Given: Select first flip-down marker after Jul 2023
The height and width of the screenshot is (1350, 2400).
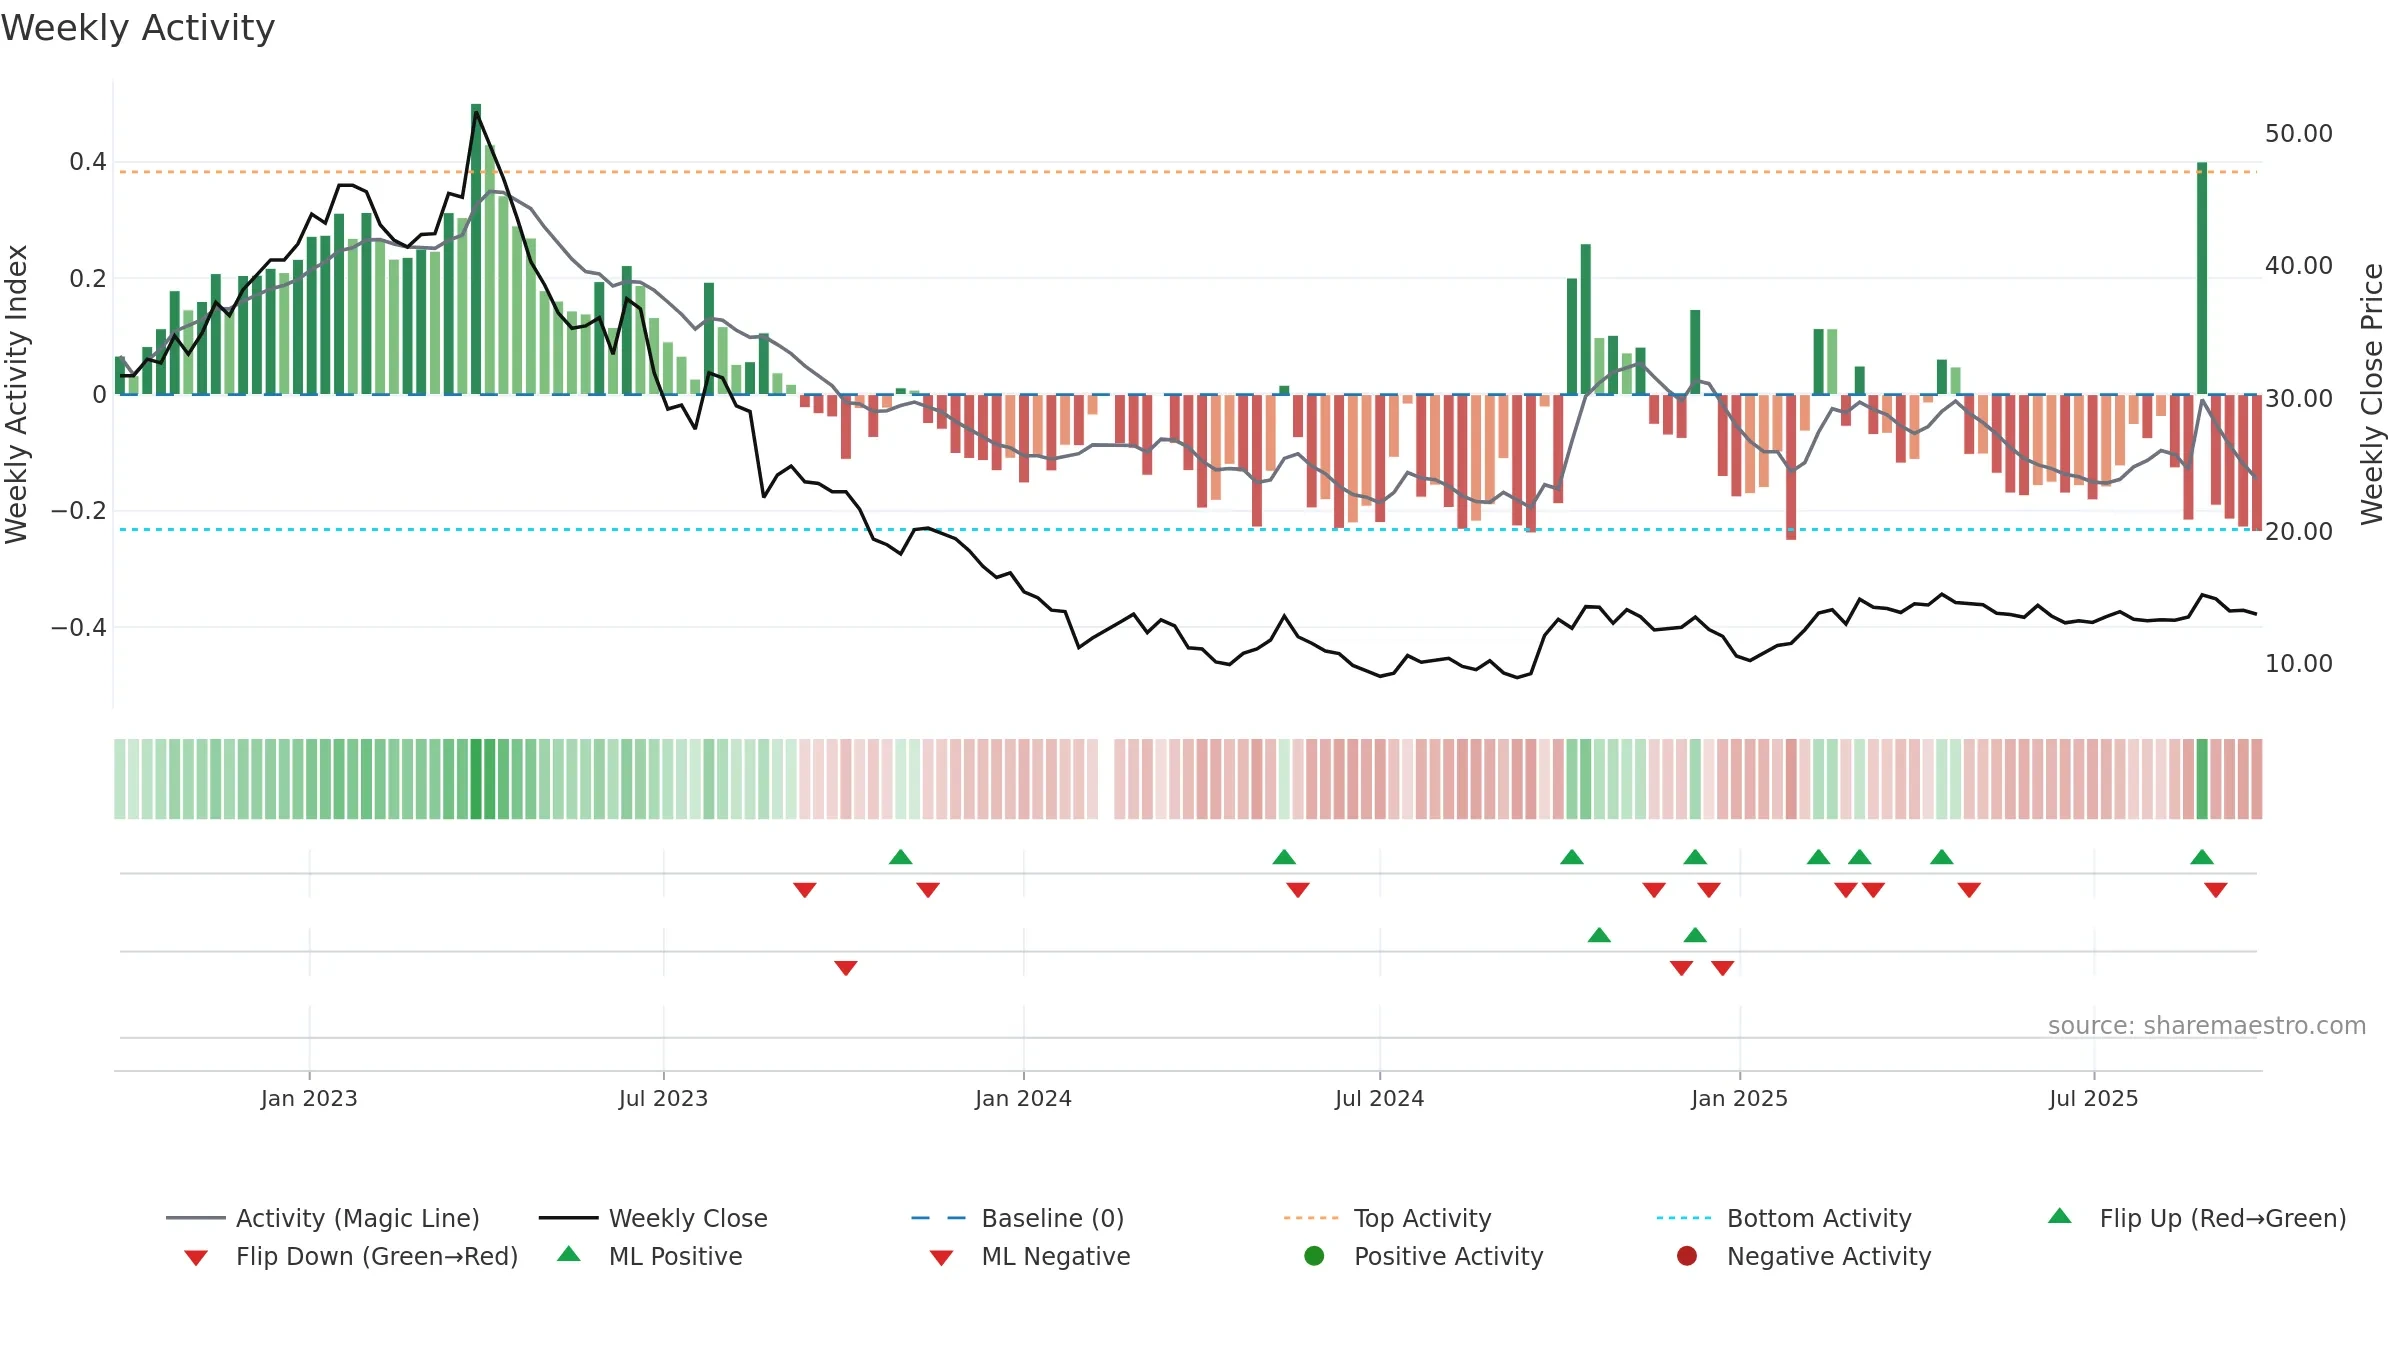Looking at the screenshot, I should pyautogui.click(x=805, y=890).
